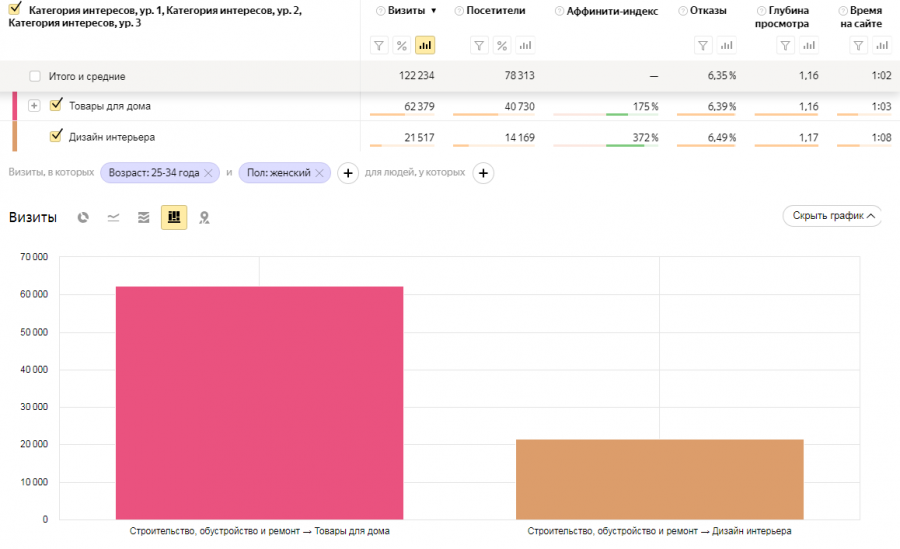Collapse chart with Скрыть график

[832, 215]
